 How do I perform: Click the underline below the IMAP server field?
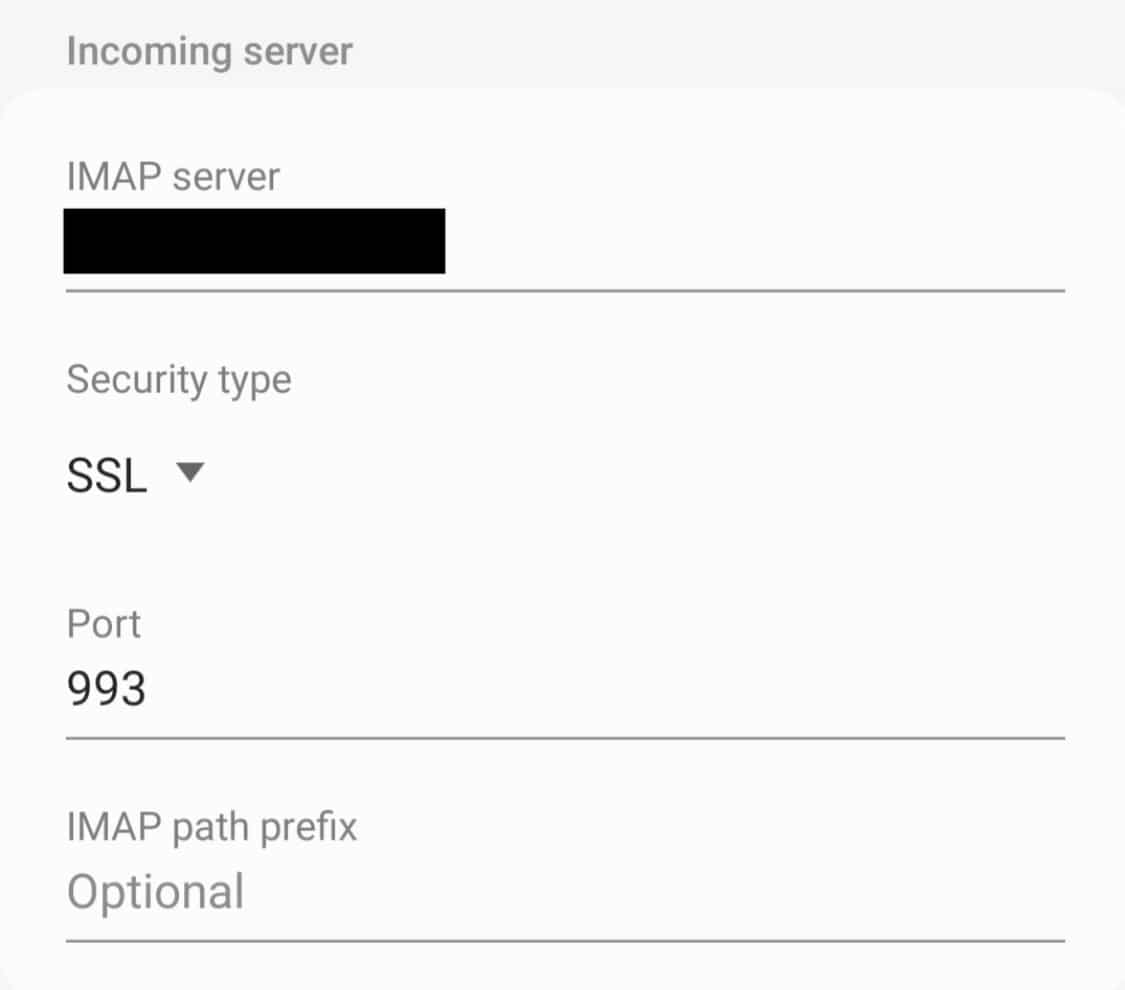[x=565, y=290]
